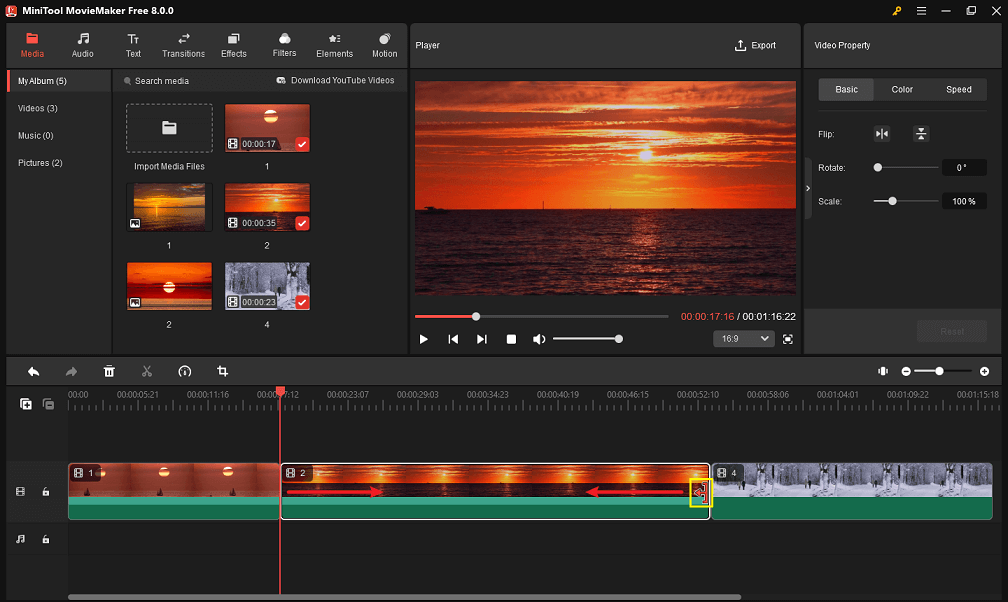Collapse the Video Property panel
The height and width of the screenshot is (602, 1008).
coord(808,188)
